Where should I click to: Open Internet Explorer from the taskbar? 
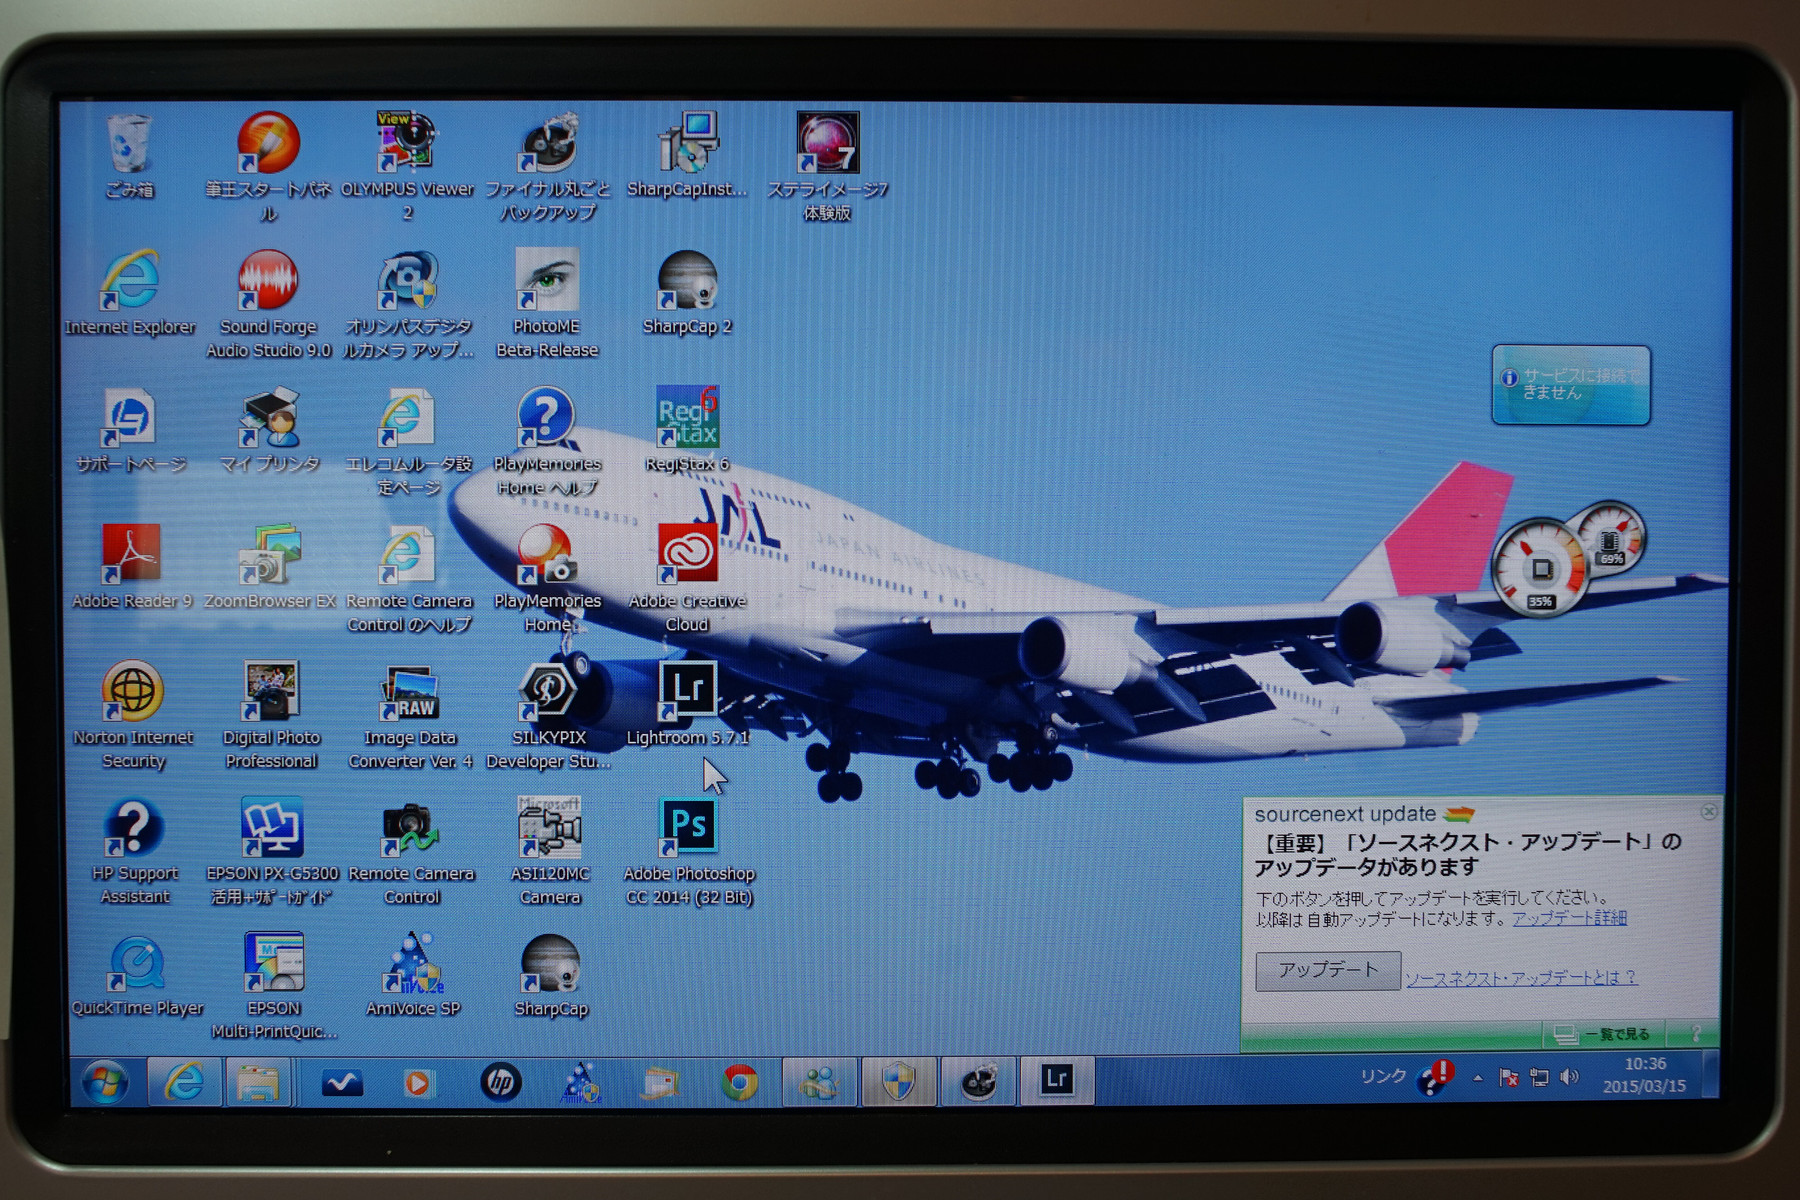pos(184,1082)
